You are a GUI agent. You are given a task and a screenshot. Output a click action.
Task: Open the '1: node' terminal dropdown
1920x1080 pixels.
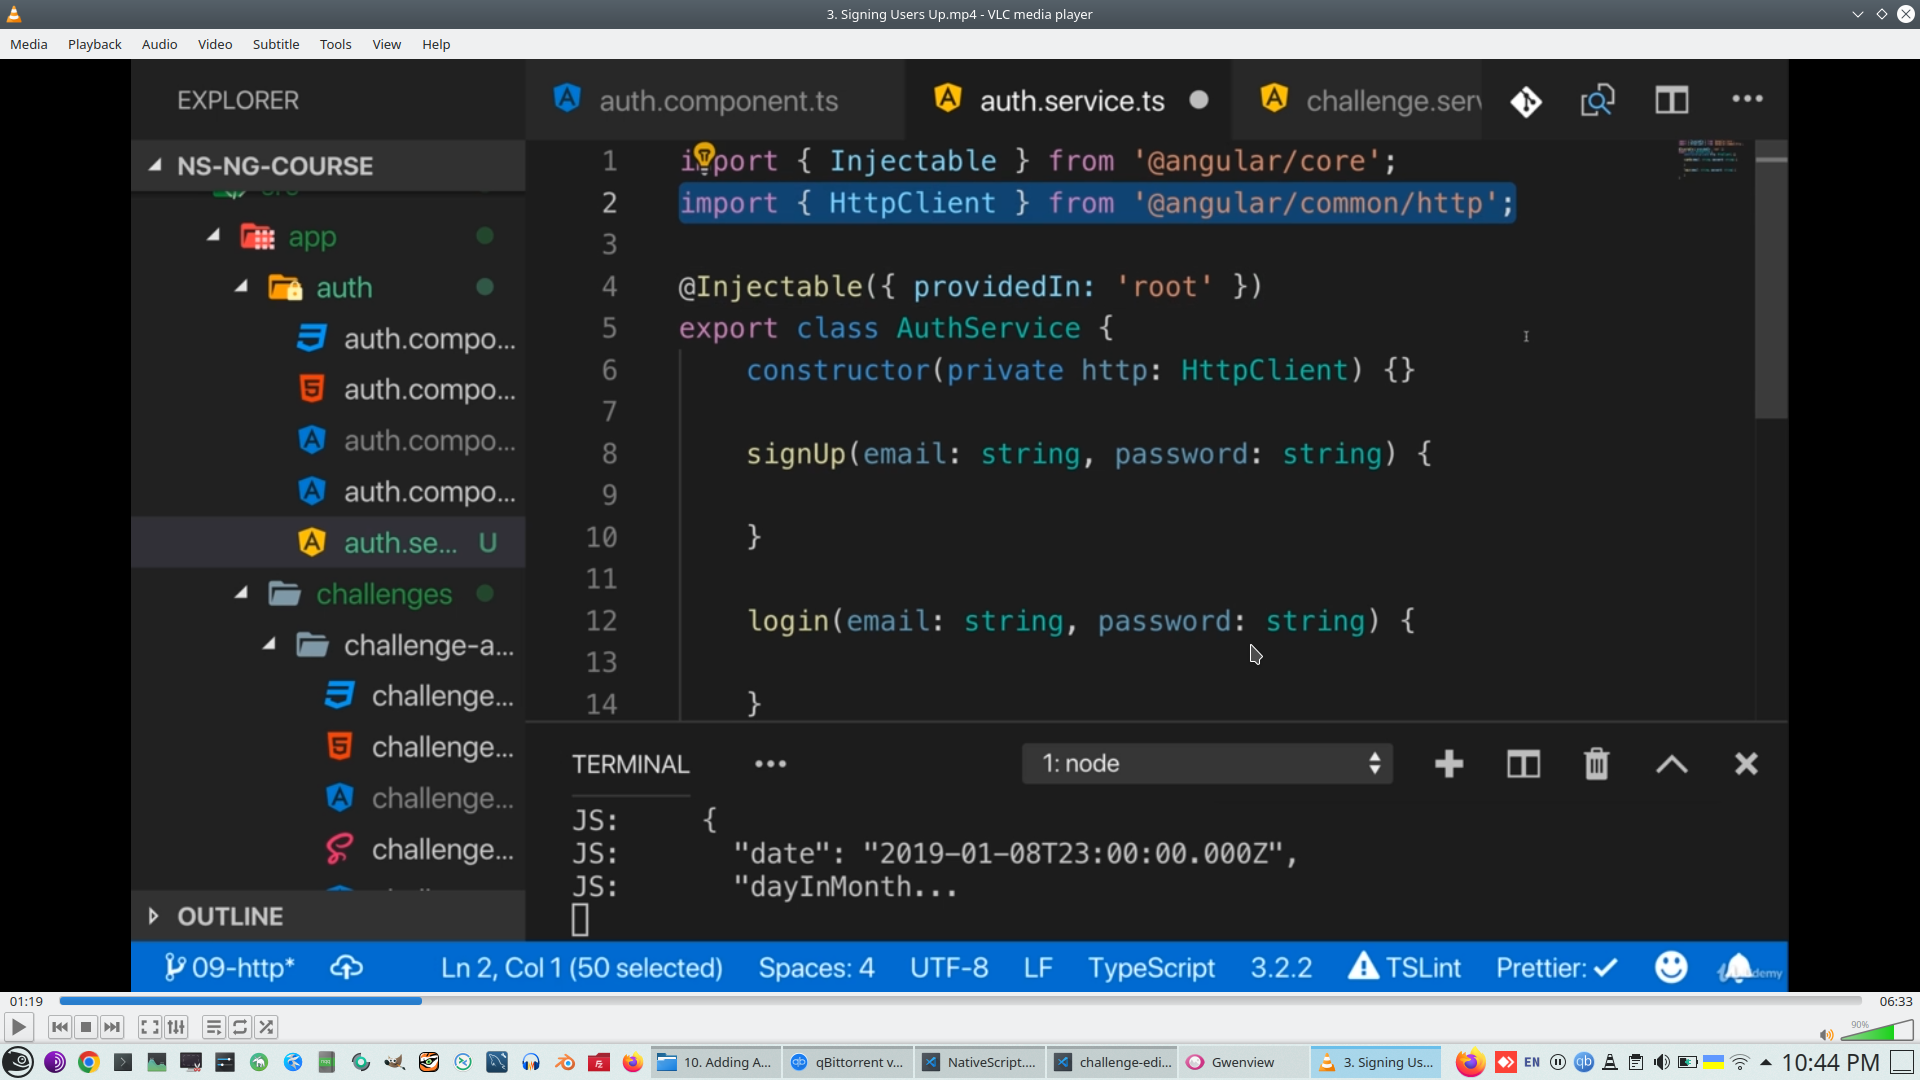click(x=1207, y=764)
